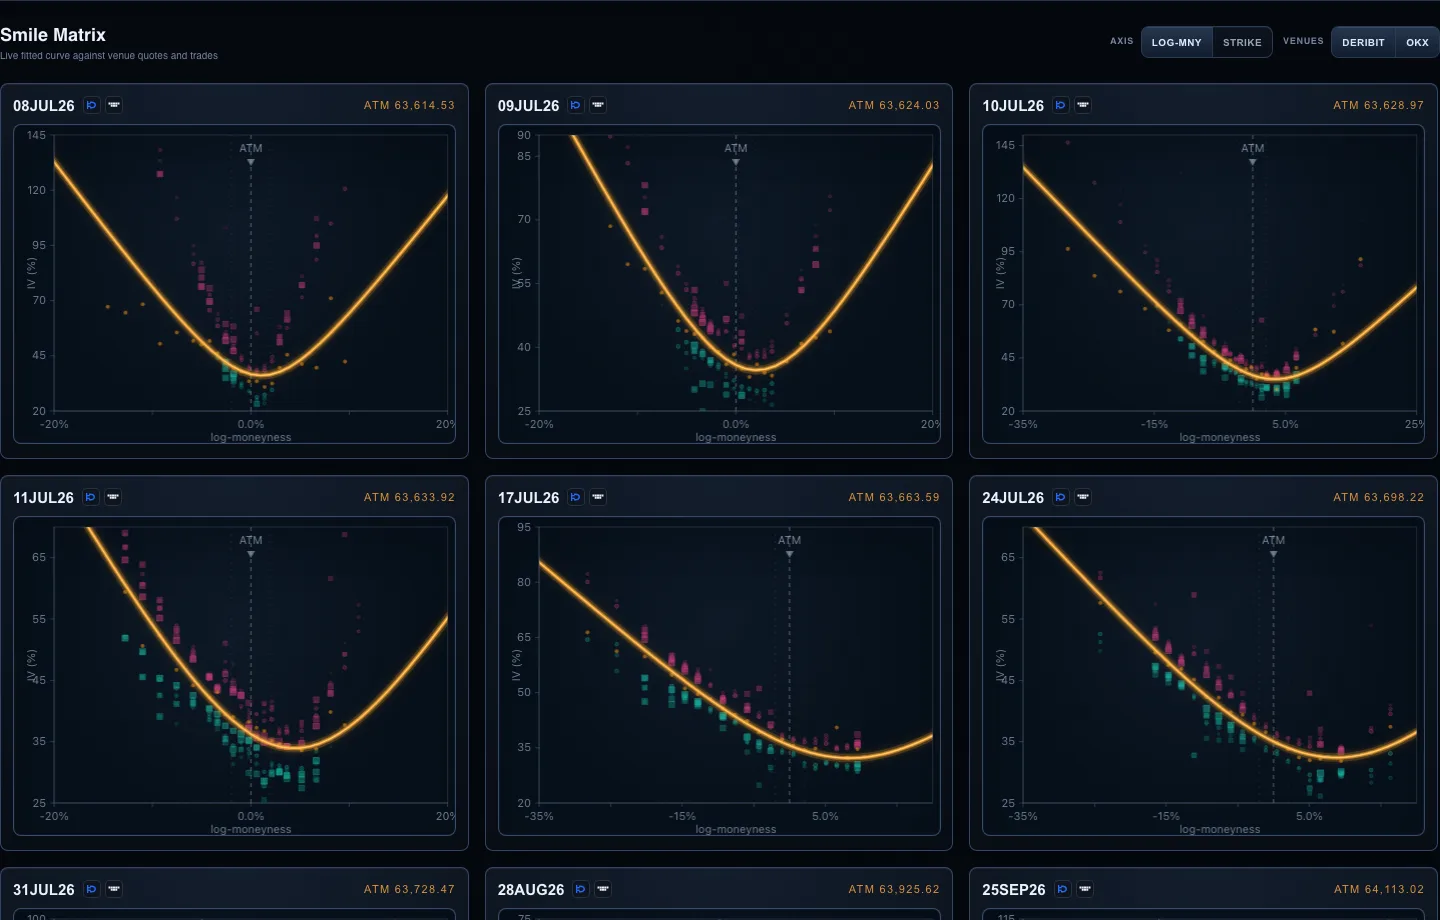Click ATM 63,614.53 value
Screen dimensions: 1440x920
(x=409, y=105)
